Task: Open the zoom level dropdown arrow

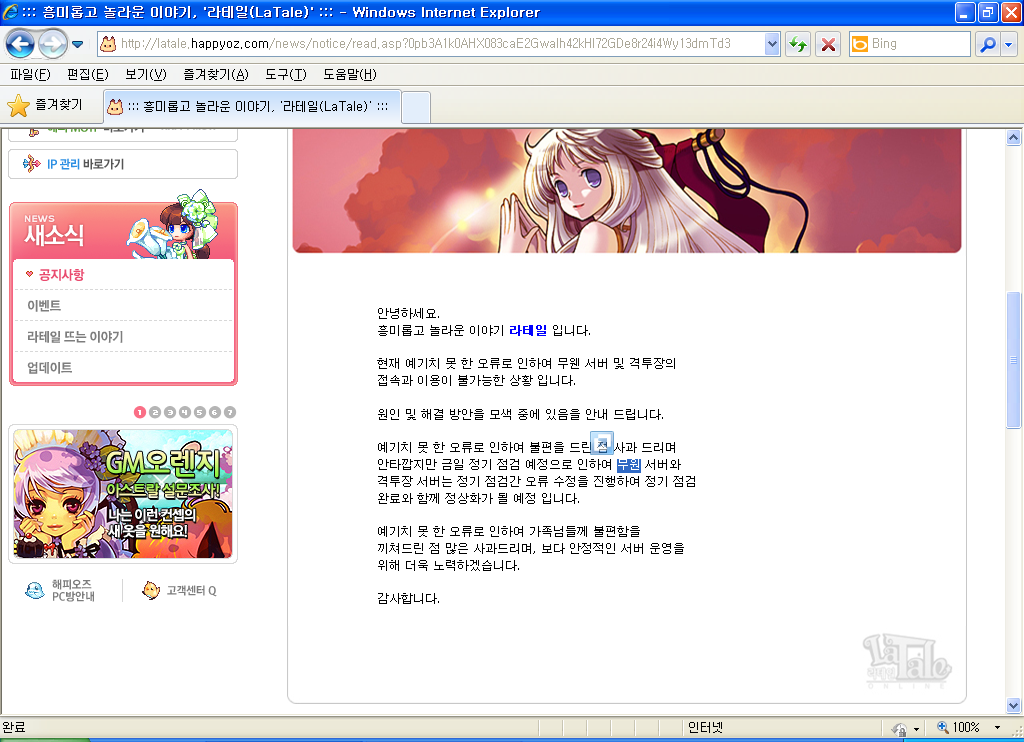Action: [997, 728]
